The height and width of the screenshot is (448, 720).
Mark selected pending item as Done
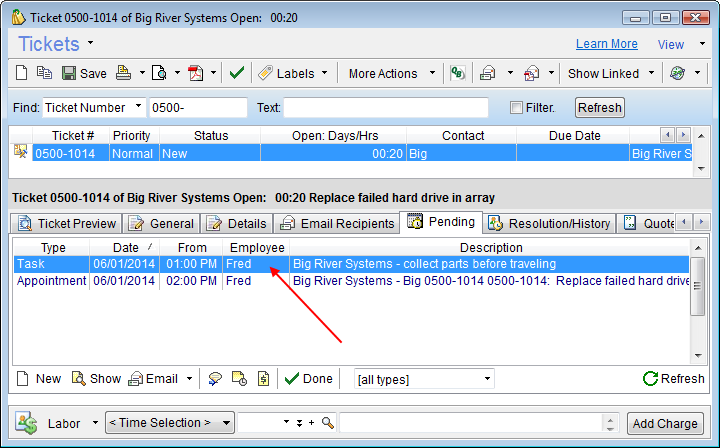(x=308, y=379)
